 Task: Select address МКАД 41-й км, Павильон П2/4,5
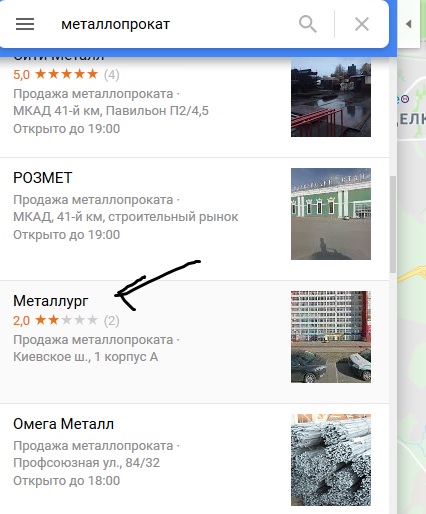111,110
